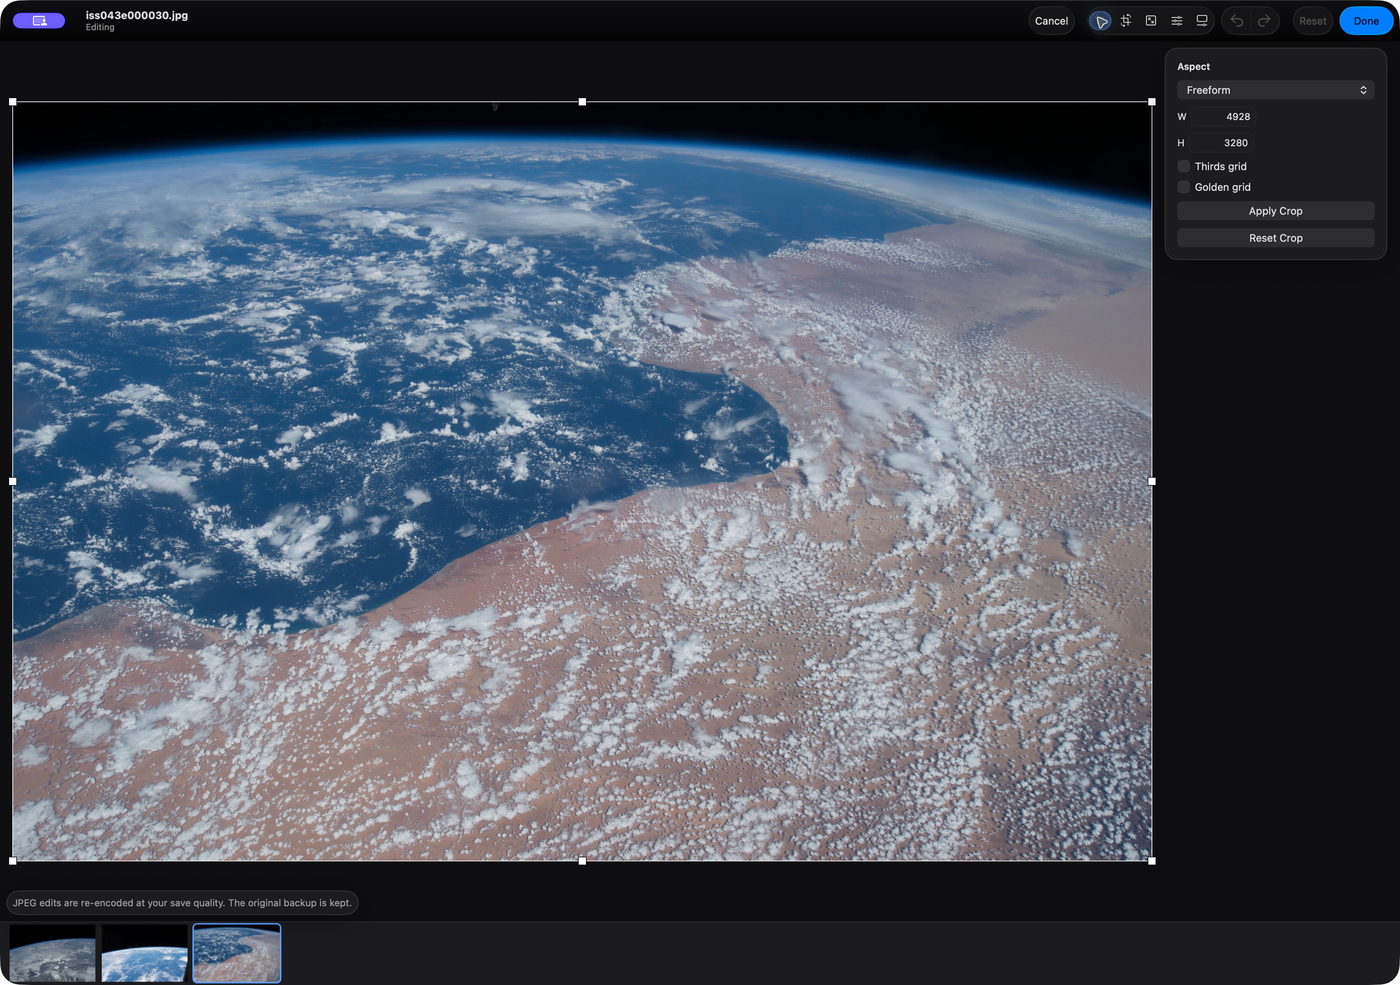Image resolution: width=1400 pixels, height=985 pixels.
Task: Click the bottom-right crop corner handle
Action: pos(1152,861)
